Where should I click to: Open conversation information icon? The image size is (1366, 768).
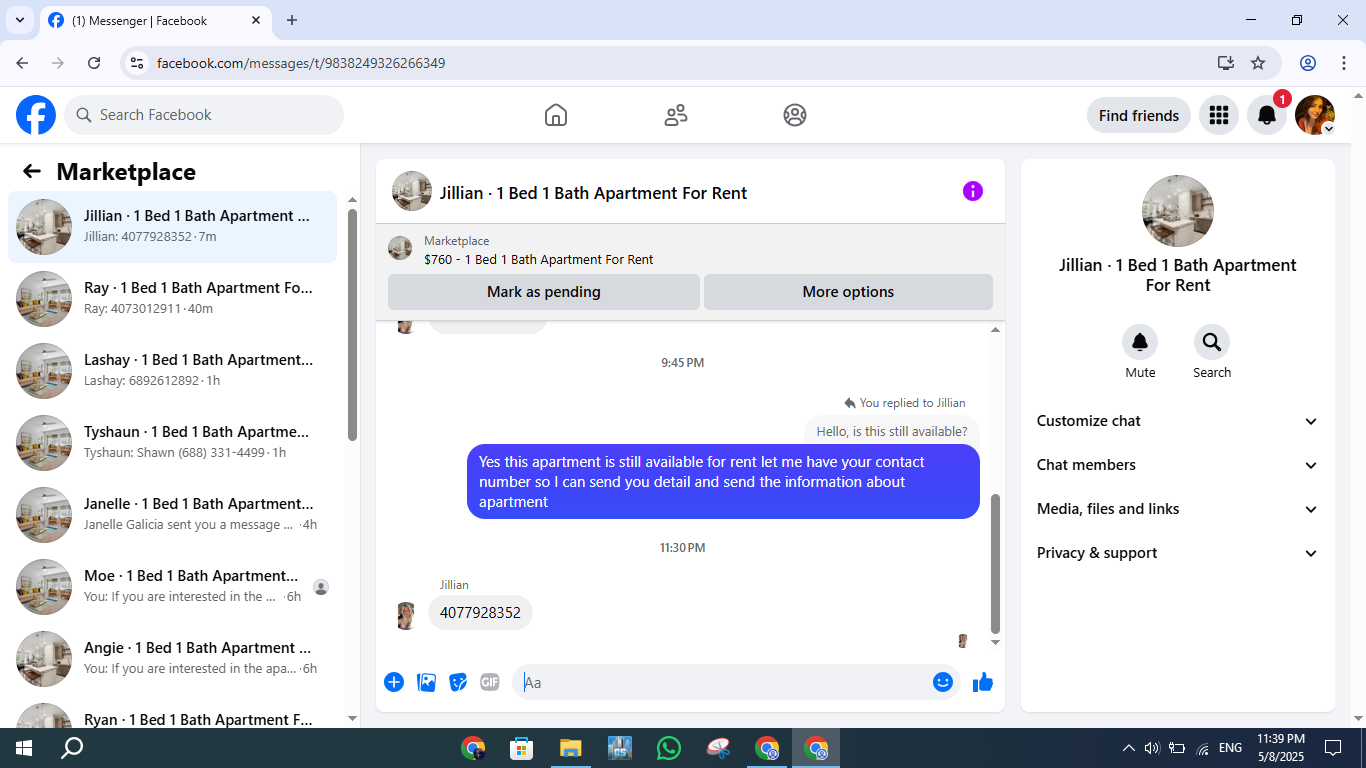973,191
